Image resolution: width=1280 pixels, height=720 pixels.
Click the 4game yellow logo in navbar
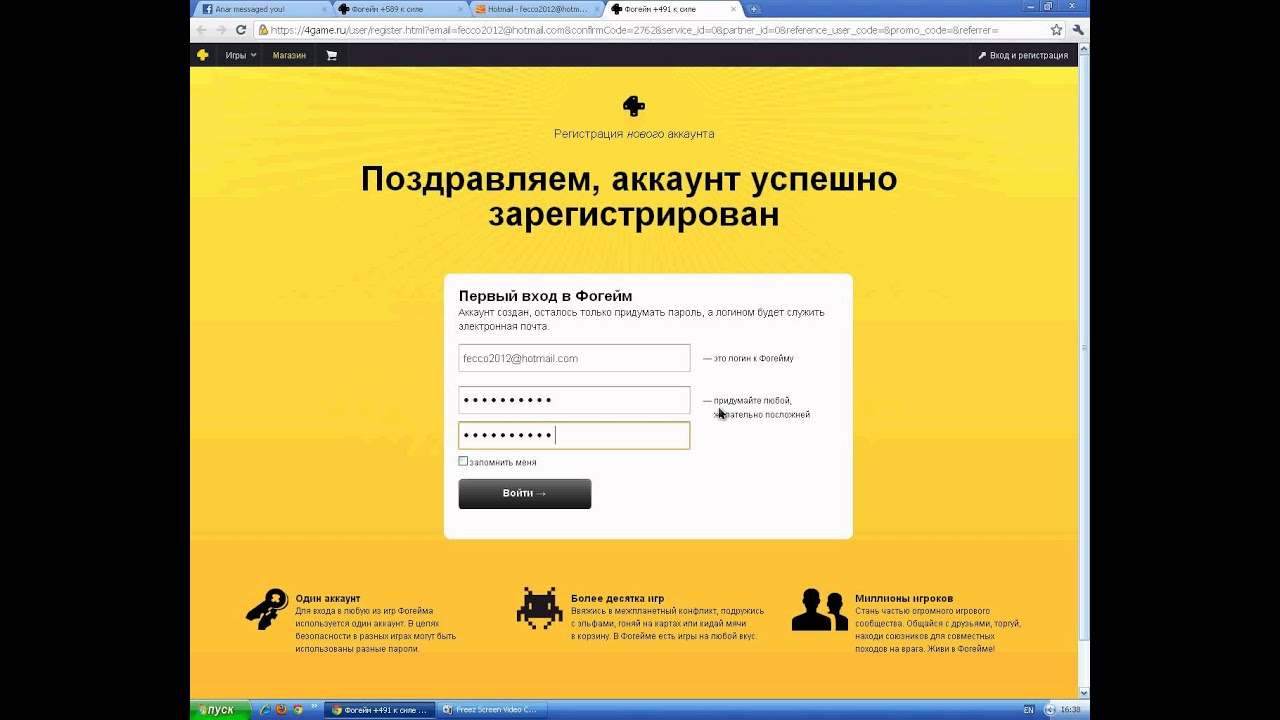click(x=202, y=55)
